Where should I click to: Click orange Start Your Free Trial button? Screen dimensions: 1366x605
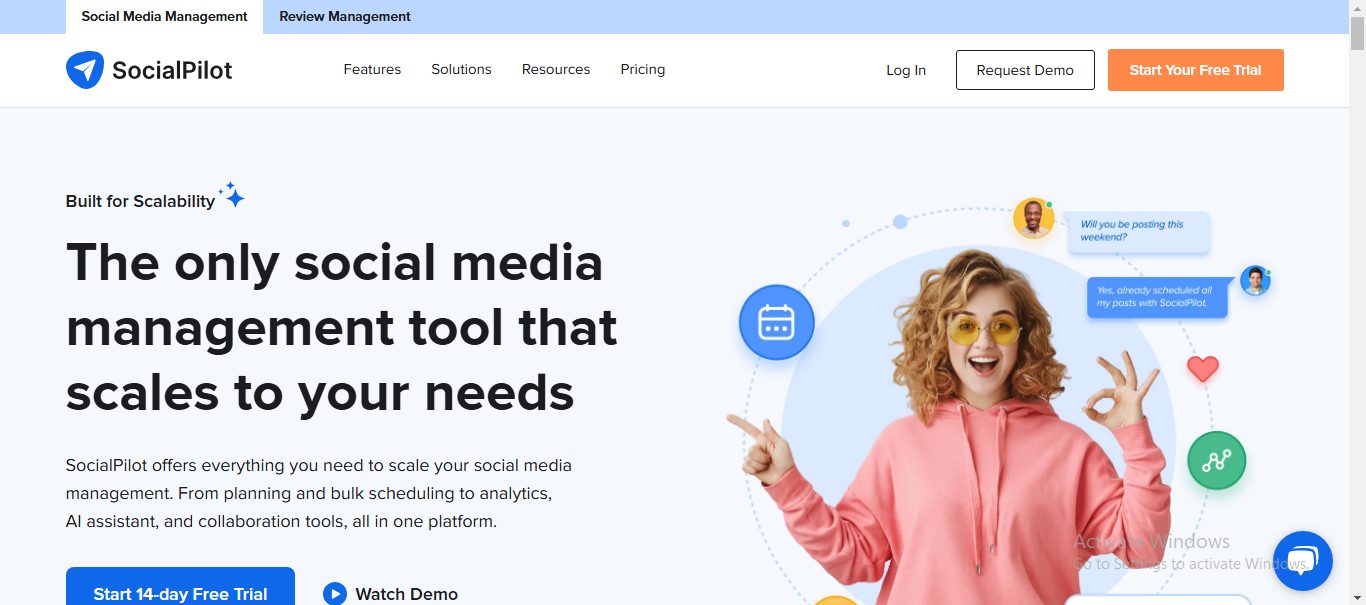pyautogui.click(x=1196, y=70)
